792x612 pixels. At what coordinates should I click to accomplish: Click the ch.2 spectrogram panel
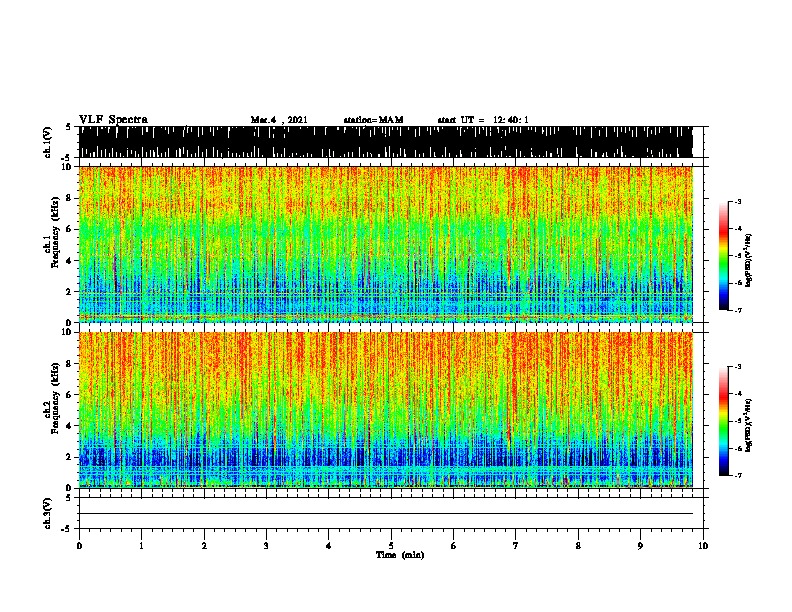click(386, 410)
